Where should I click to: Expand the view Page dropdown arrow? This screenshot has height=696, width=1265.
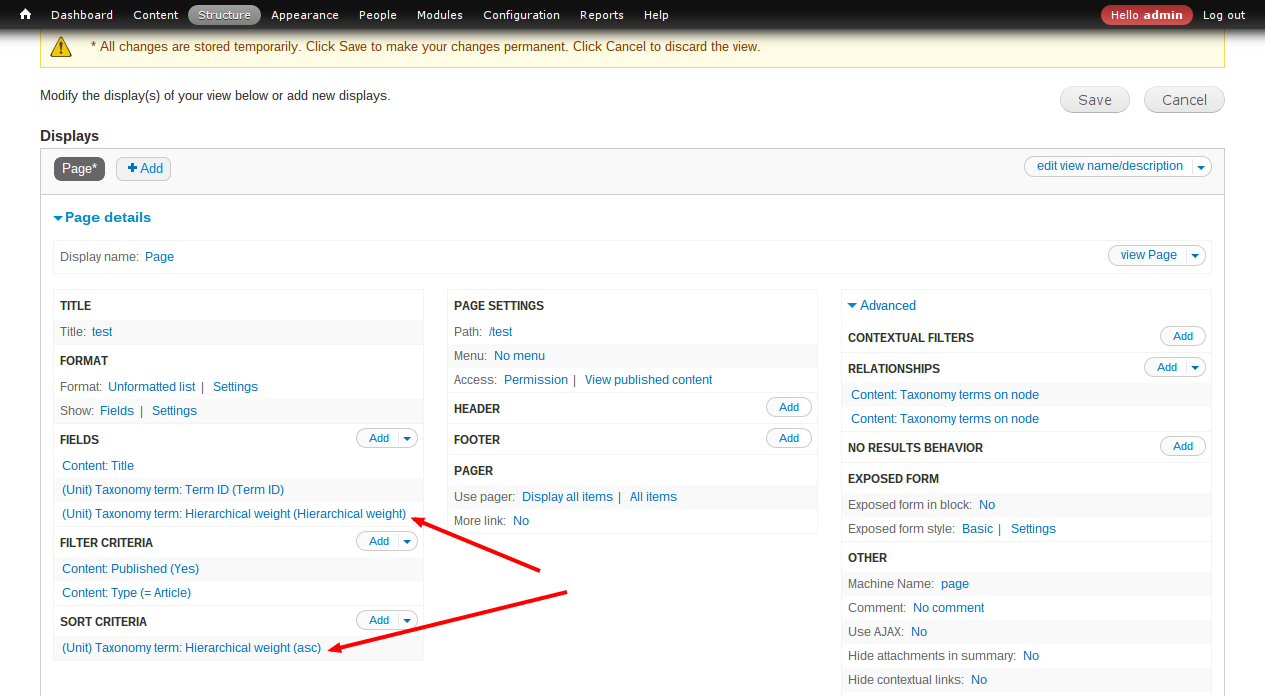[1195, 256]
